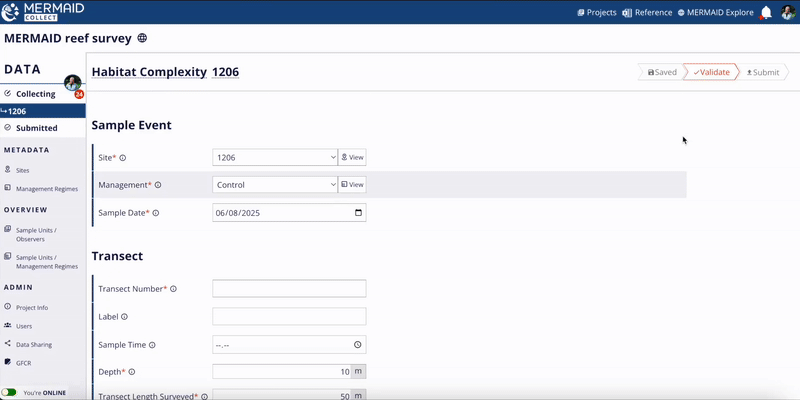Open the Reference menu
This screenshot has height=400, width=800.
tap(648, 13)
